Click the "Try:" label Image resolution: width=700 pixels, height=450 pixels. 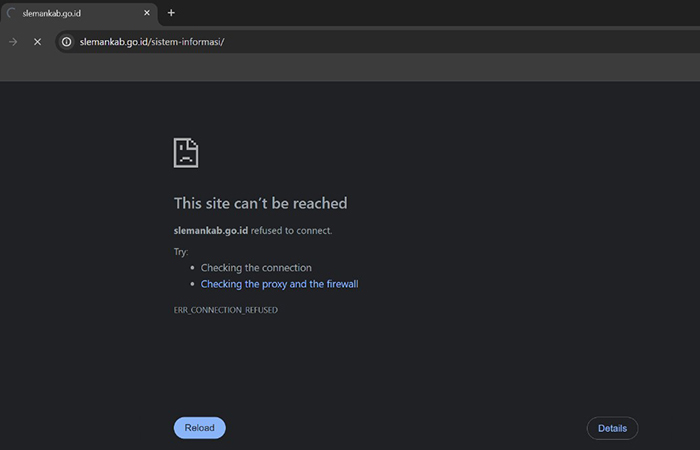coord(181,252)
